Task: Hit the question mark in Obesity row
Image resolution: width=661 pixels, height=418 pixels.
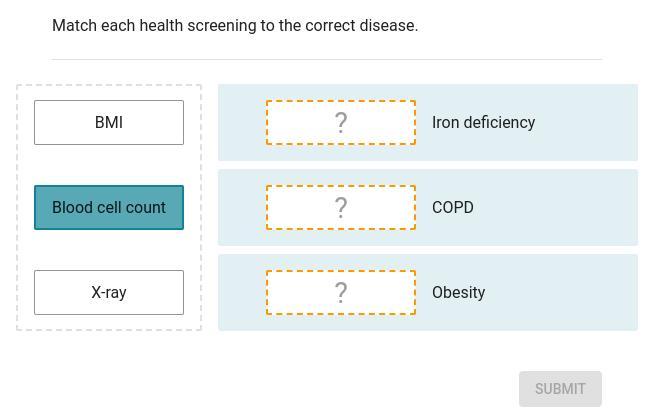Action: point(341,292)
